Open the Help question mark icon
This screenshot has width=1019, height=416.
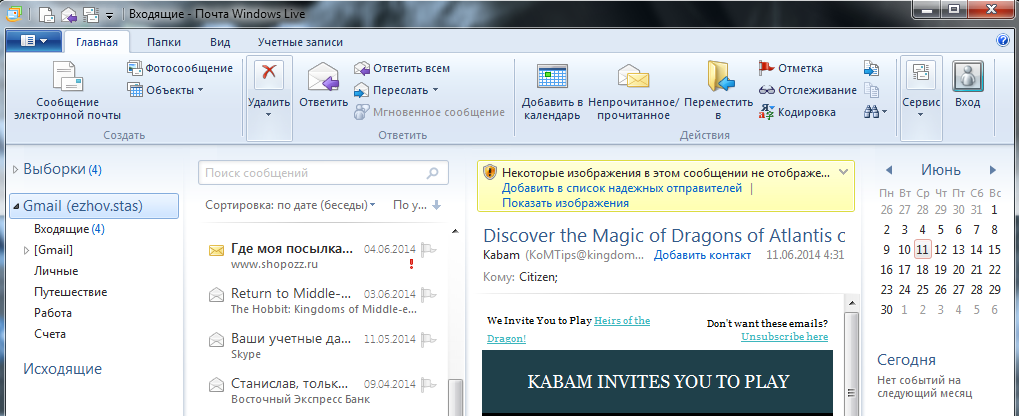(x=1002, y=41)
